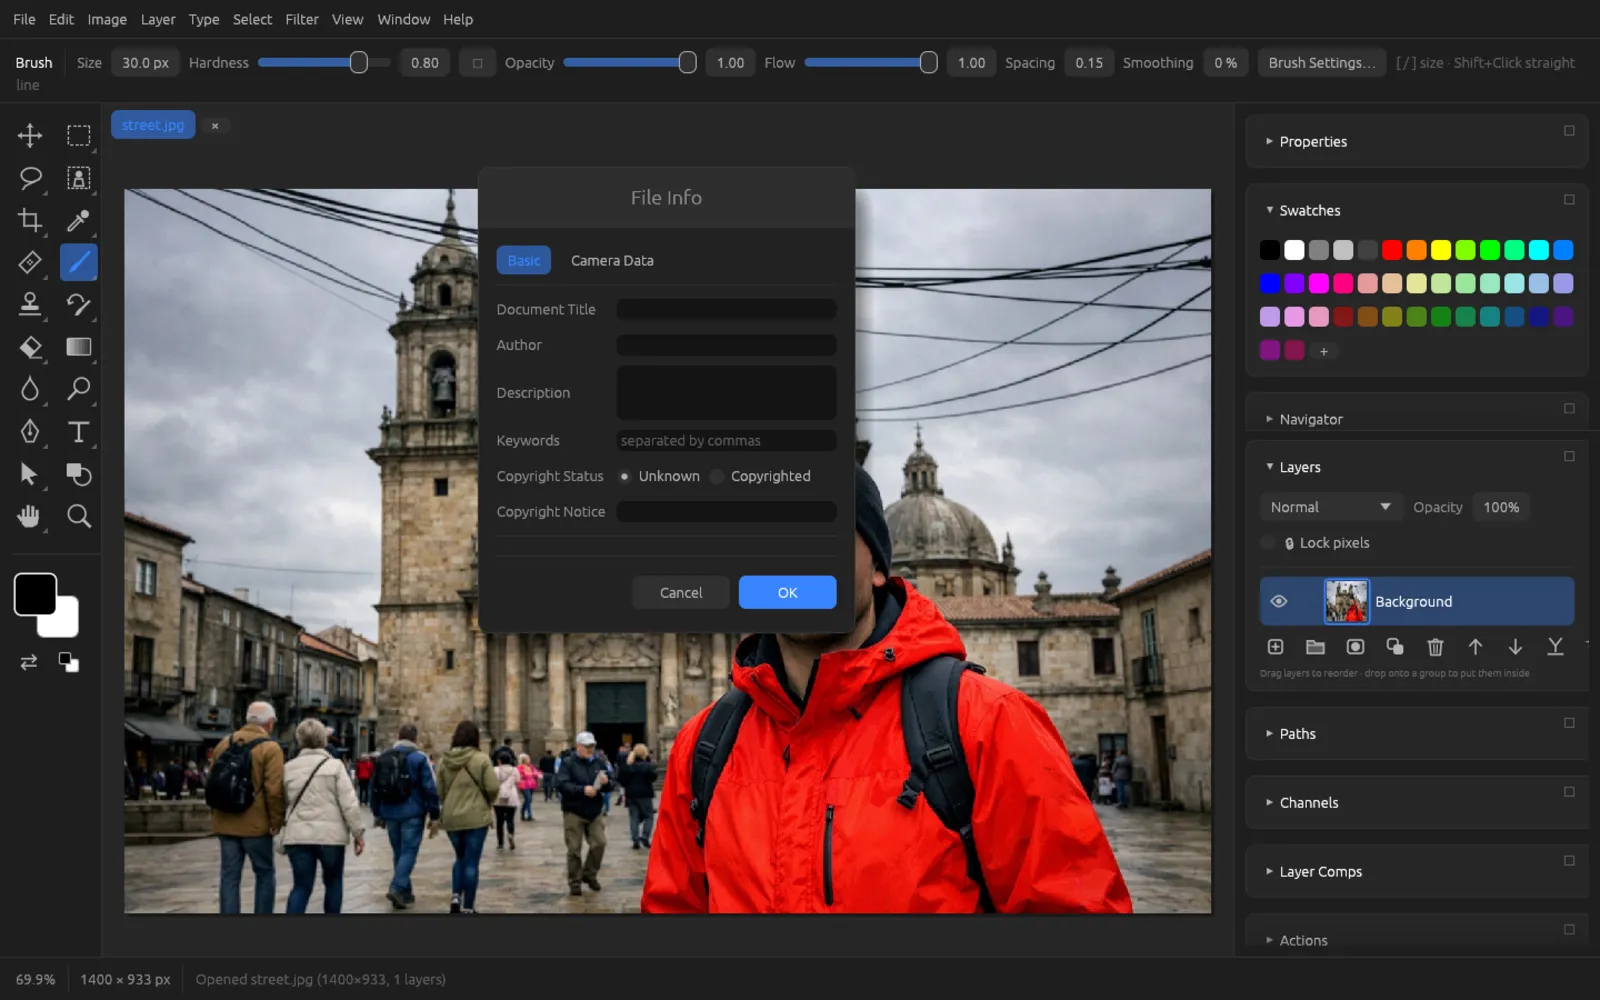Image resolution: width=1600 pixels, height=1000 pixels.
Task: Select the Move tool
Action: tap(30, 135)
